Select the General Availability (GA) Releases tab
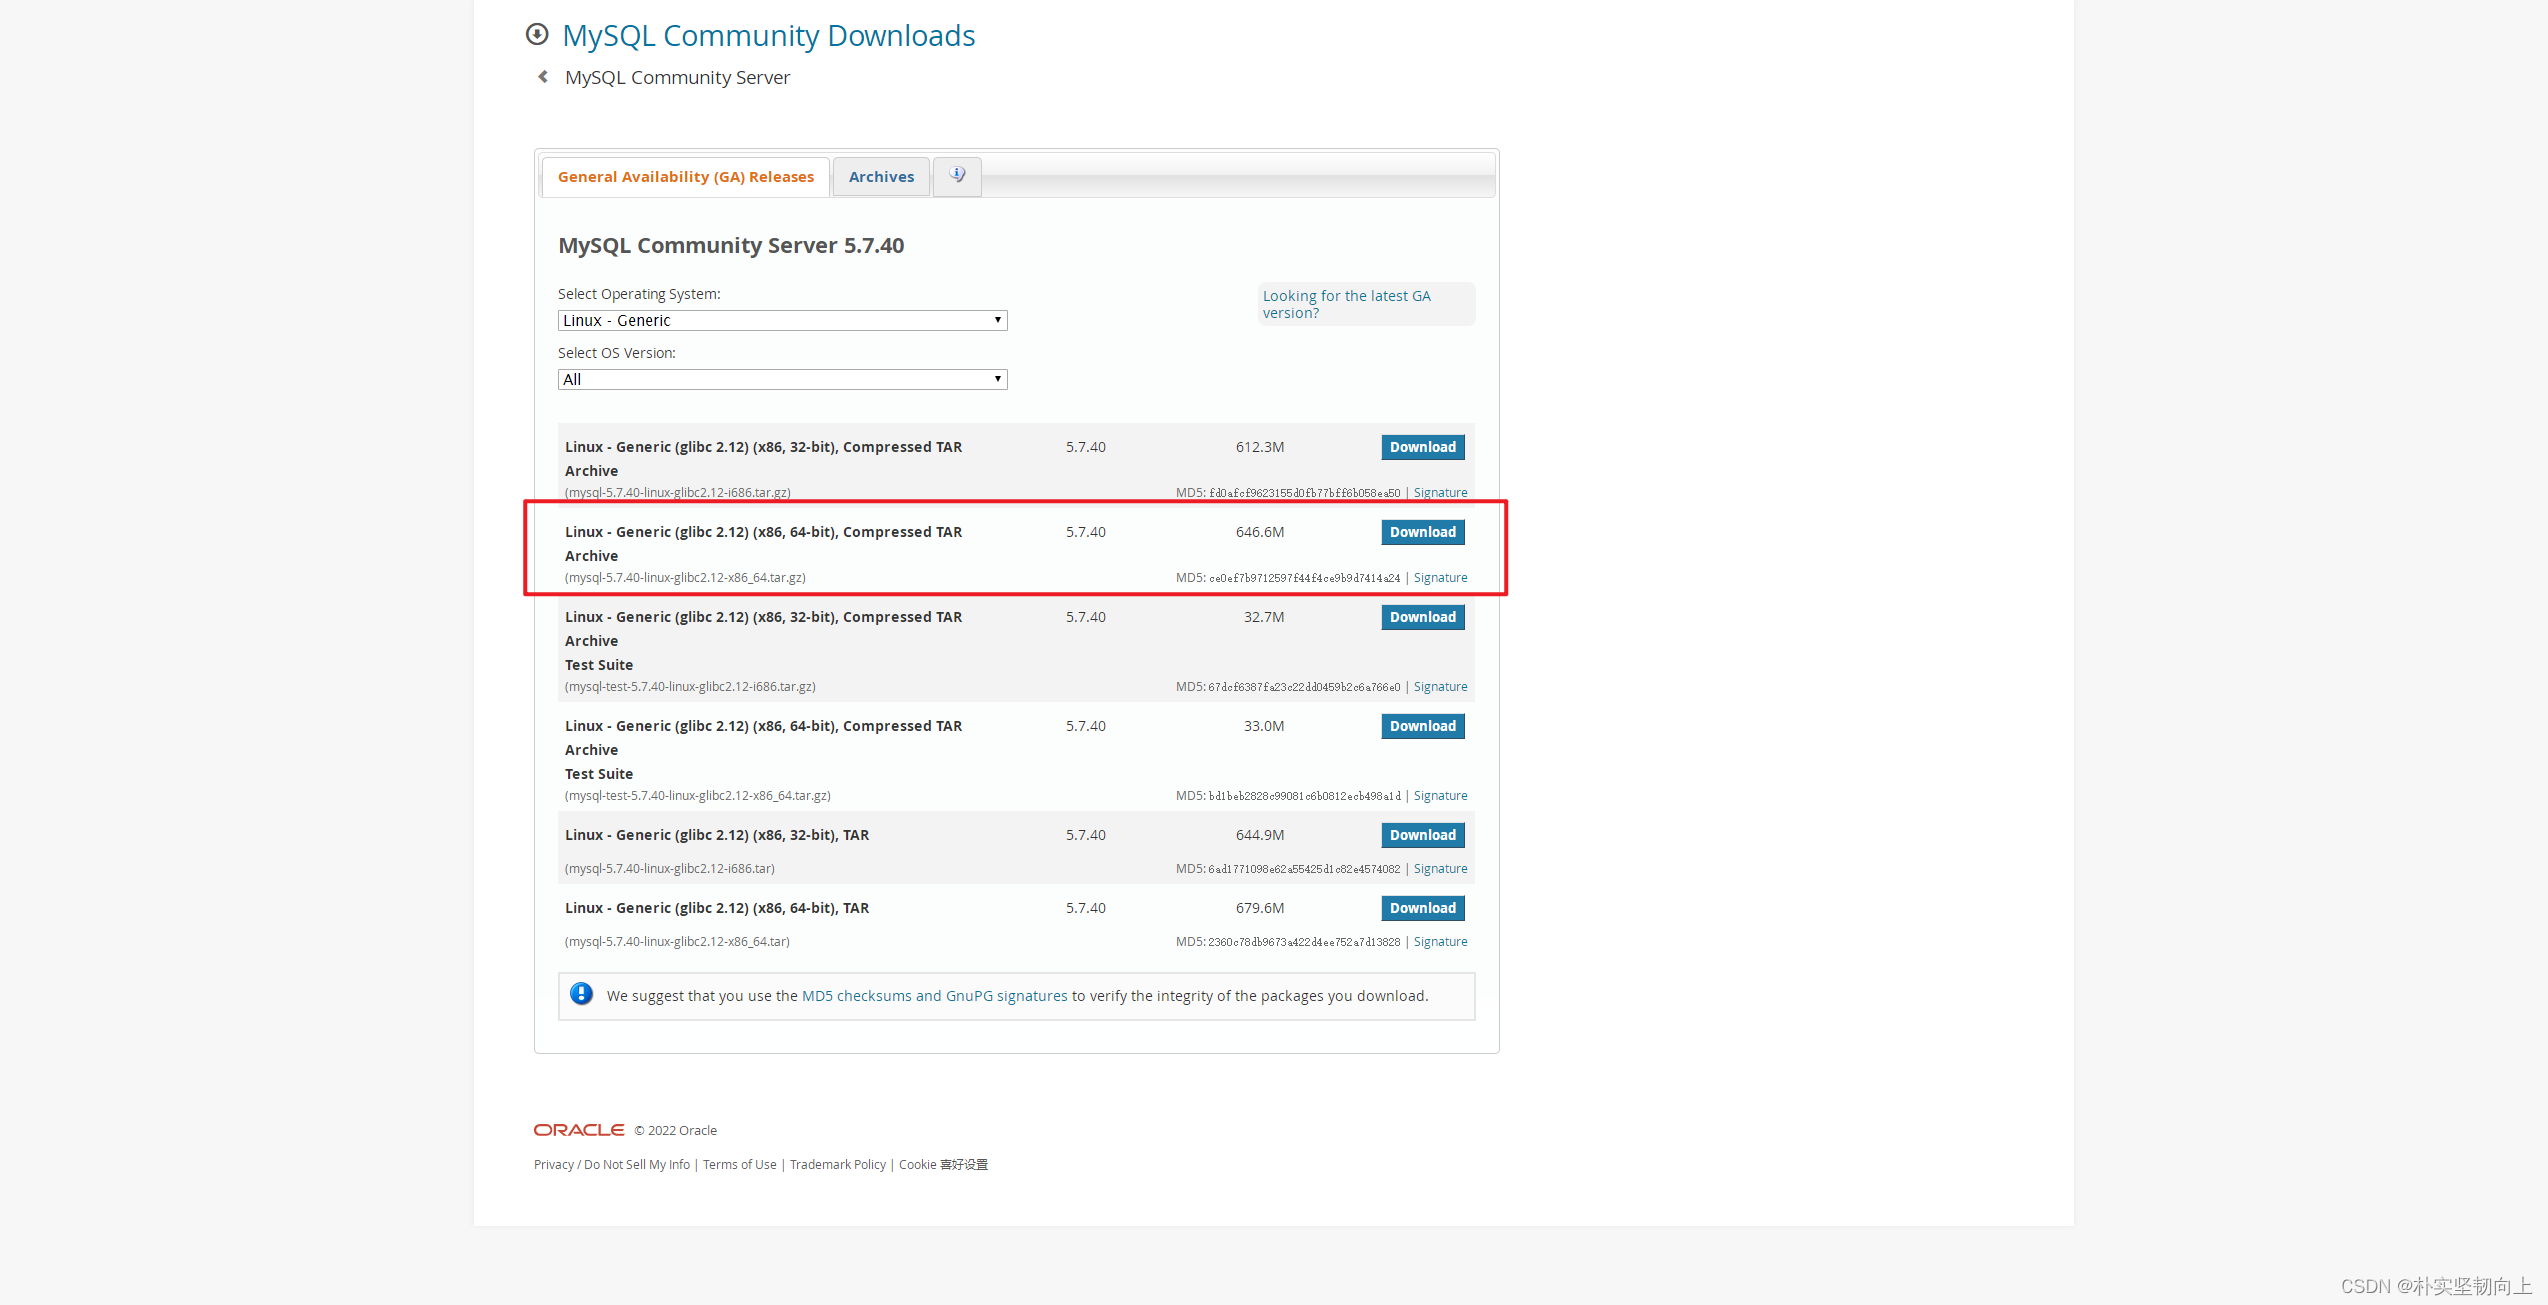The height and width of the screenshot is (1305, 2548). (x=685, y=176)
